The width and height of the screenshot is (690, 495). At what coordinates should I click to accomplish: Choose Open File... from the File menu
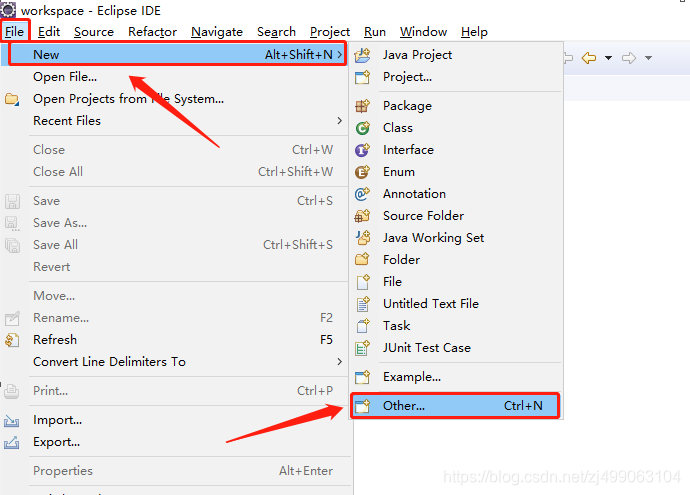point(176,77)
